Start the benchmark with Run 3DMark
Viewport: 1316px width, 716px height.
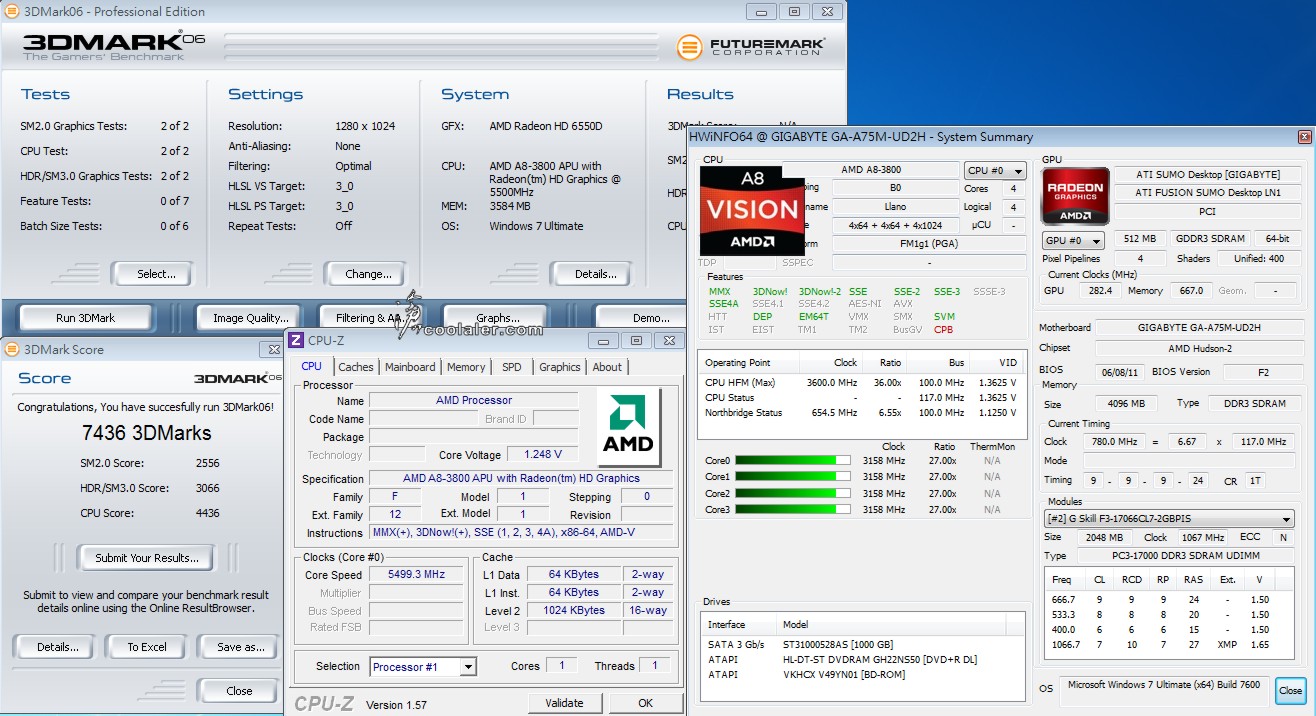point(86,318)
